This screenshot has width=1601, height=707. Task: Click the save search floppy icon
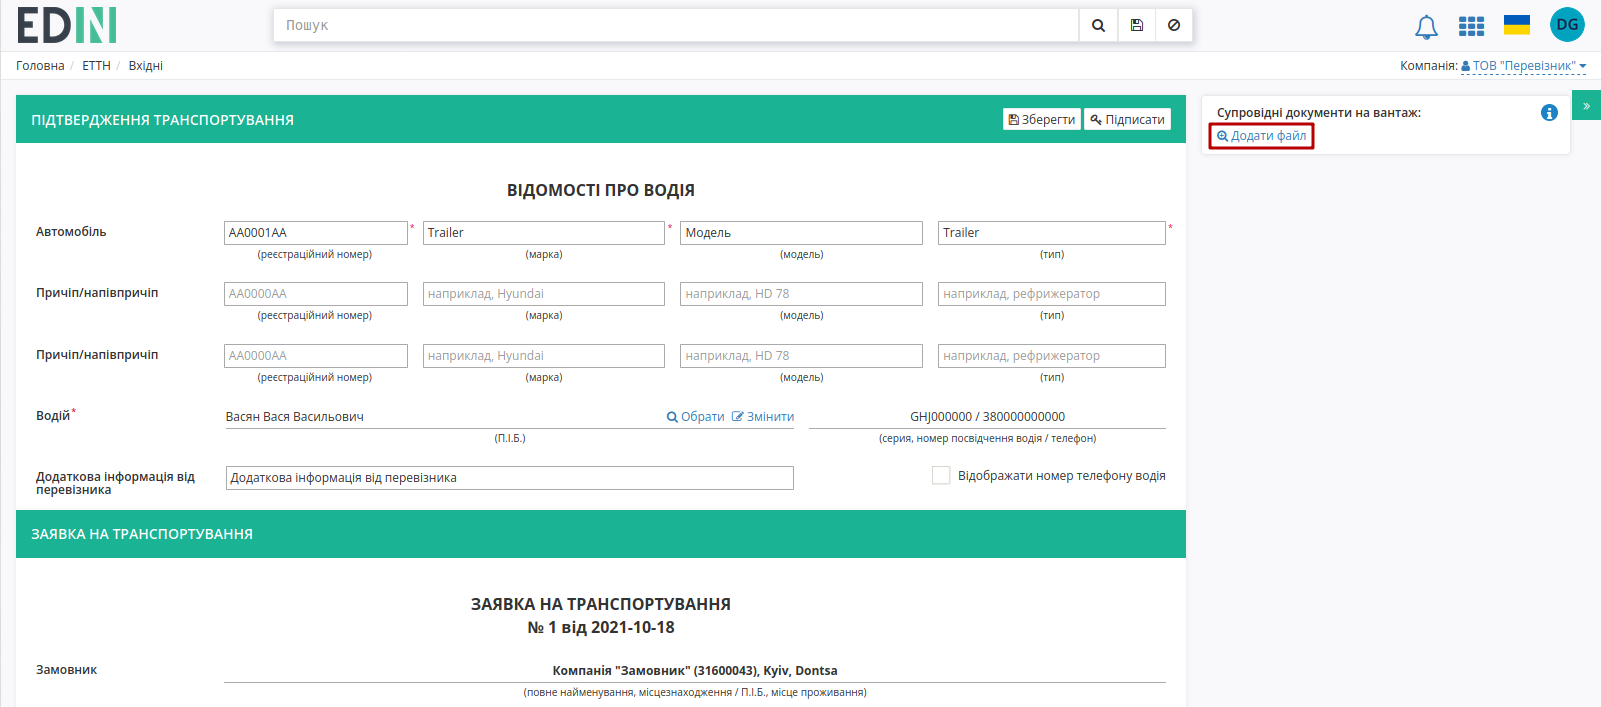click(x=1137, y=25)
